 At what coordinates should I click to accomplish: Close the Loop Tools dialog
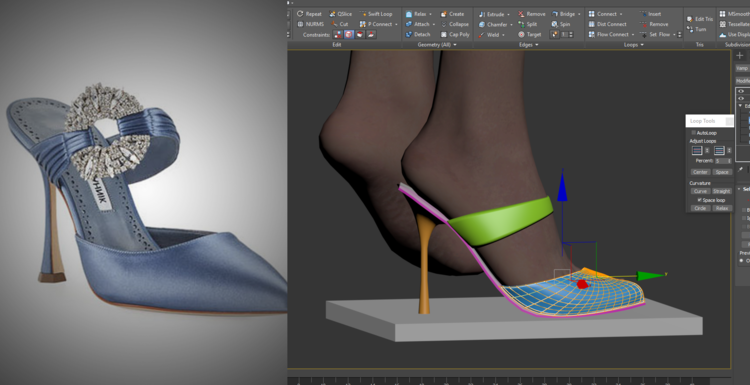pos(729,121)
